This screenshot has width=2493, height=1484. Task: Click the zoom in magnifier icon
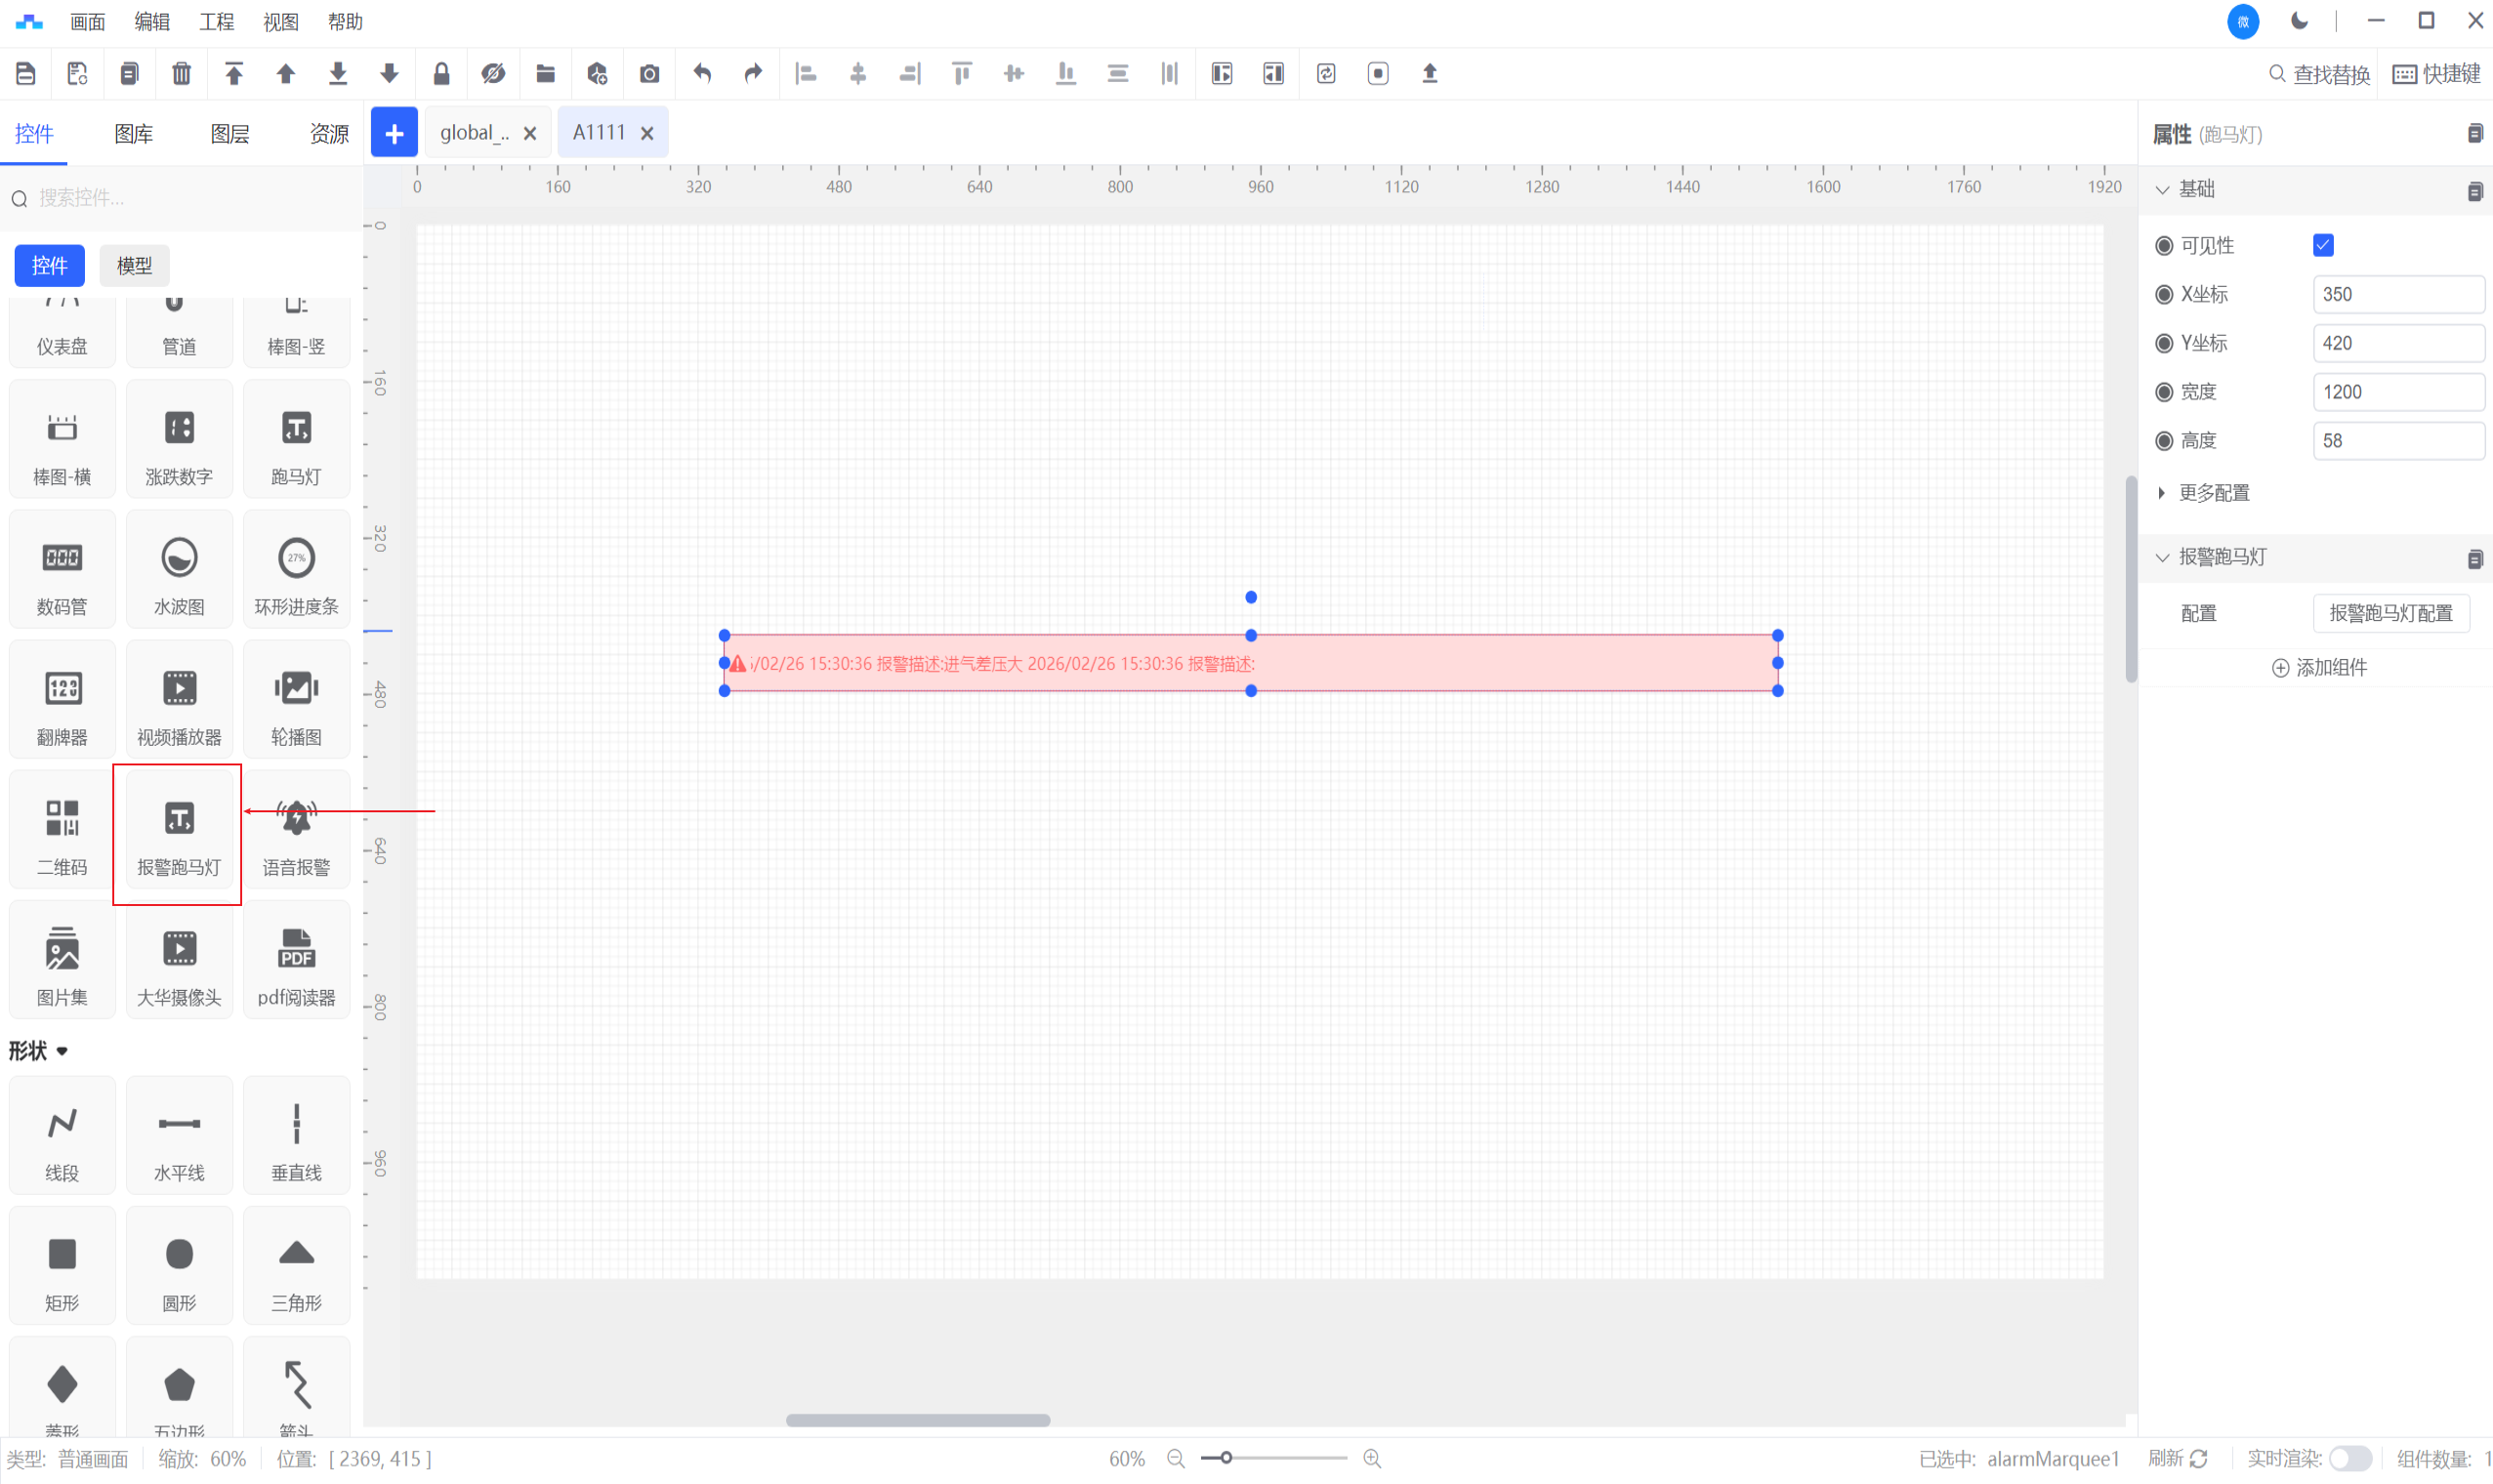1372,1459
